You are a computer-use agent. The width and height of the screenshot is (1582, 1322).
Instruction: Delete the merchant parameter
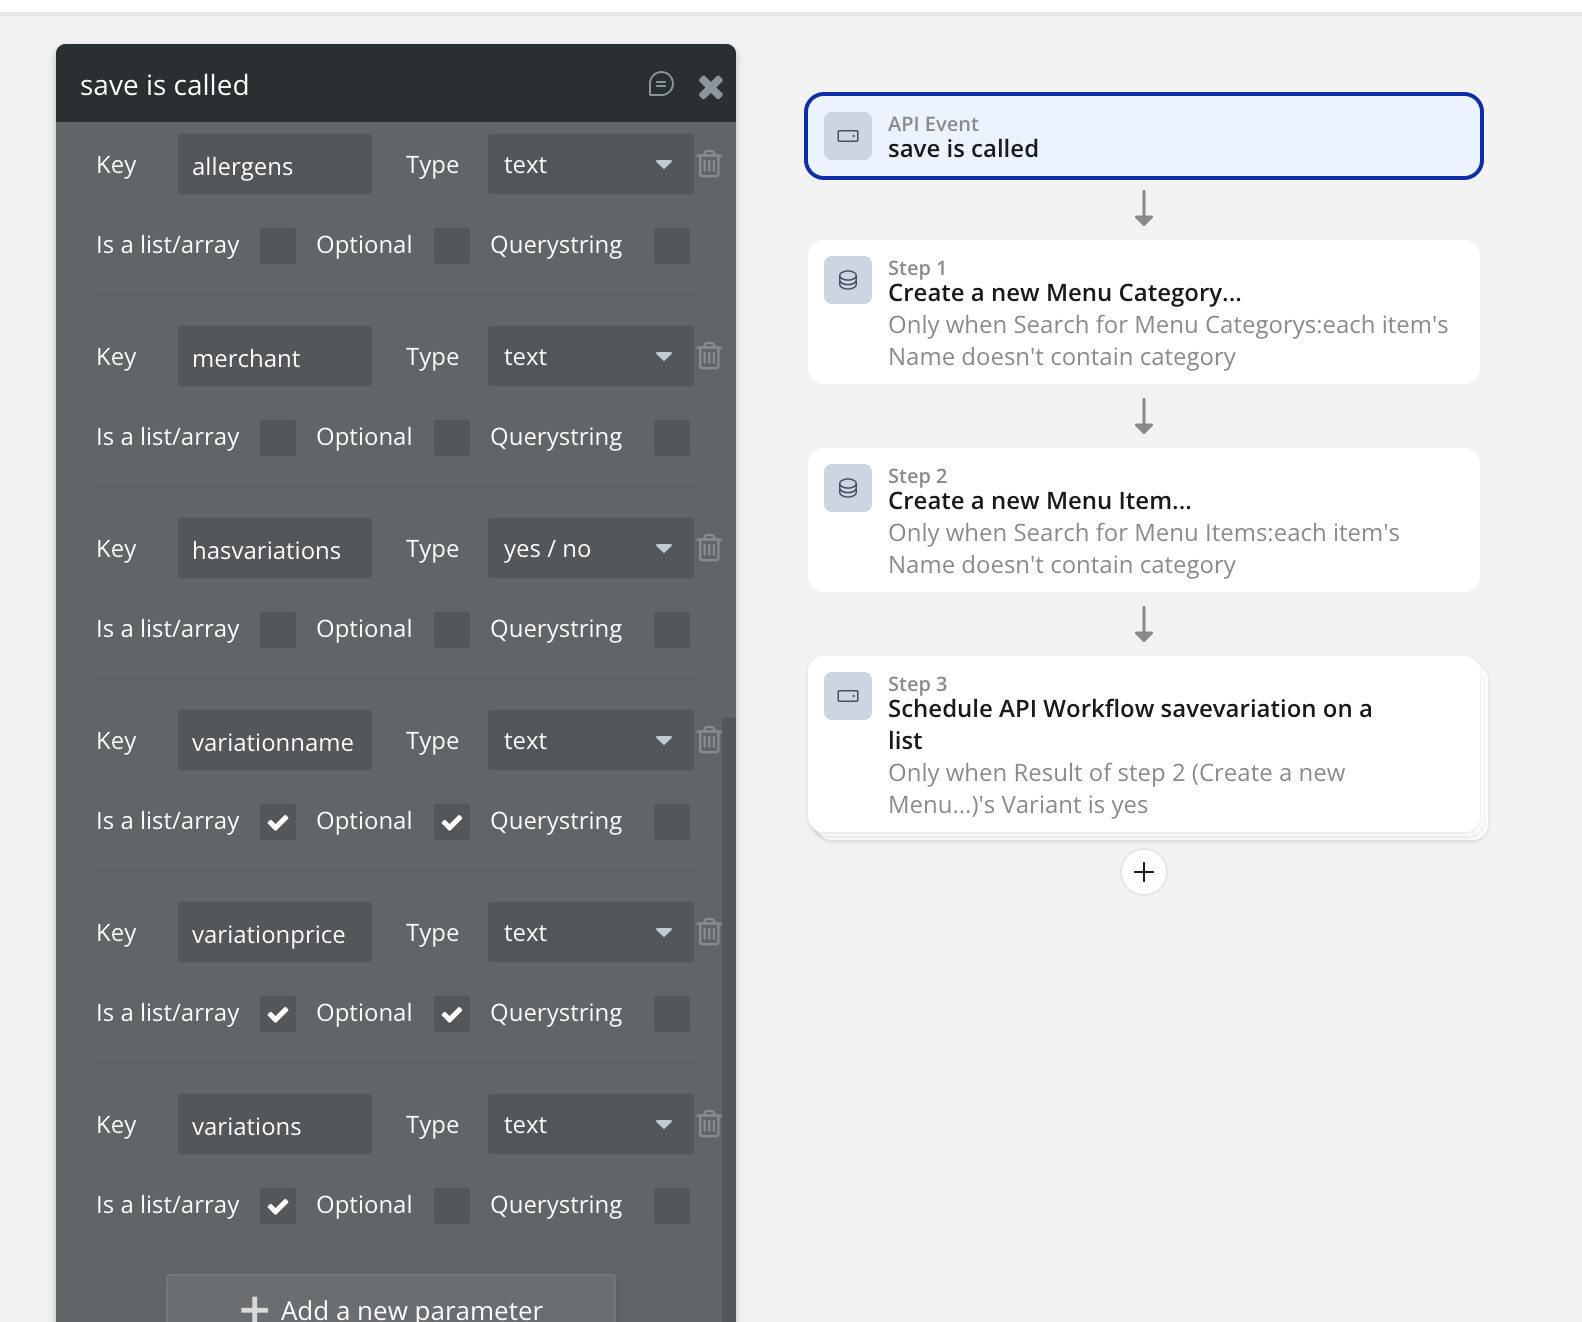pos(709,356)
